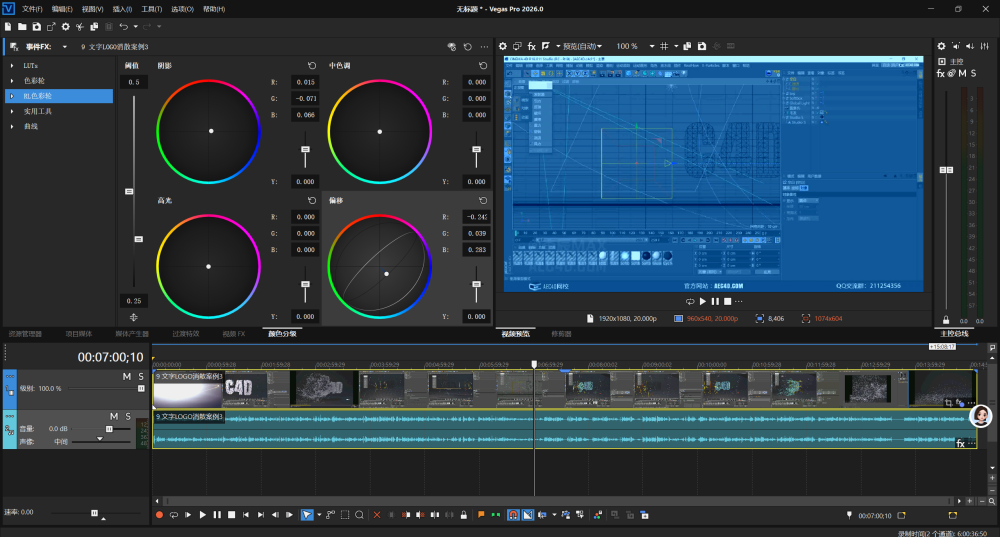Image resolution: width=1000 pixels, height=537 pixels.
Task: Solo the audio track
Action: 128,416
